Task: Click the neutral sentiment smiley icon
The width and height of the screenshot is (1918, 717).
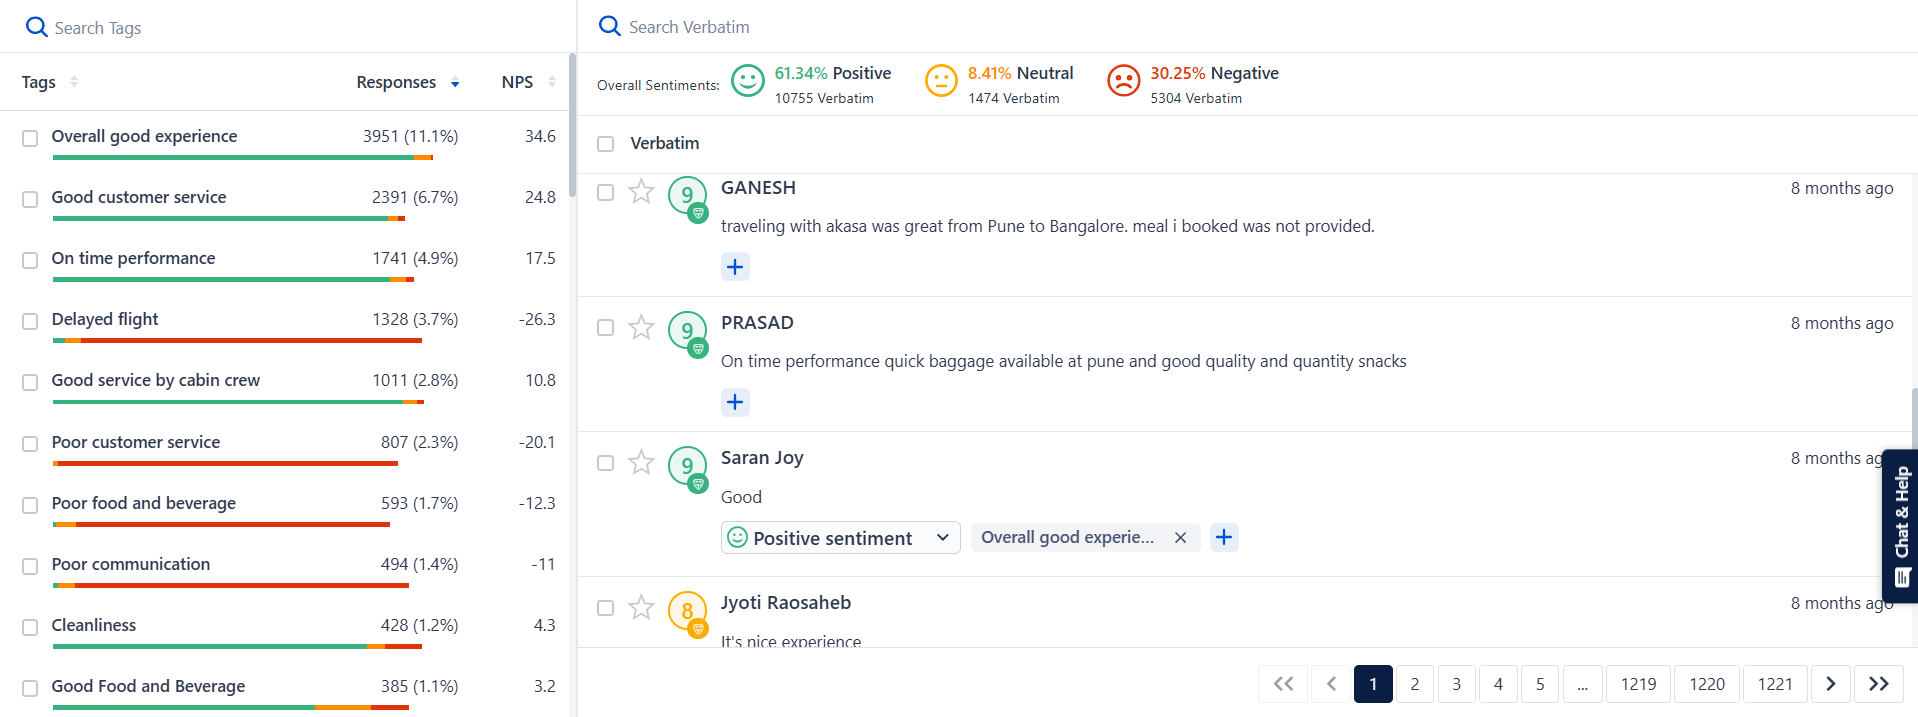Action: tap(941, 80)
